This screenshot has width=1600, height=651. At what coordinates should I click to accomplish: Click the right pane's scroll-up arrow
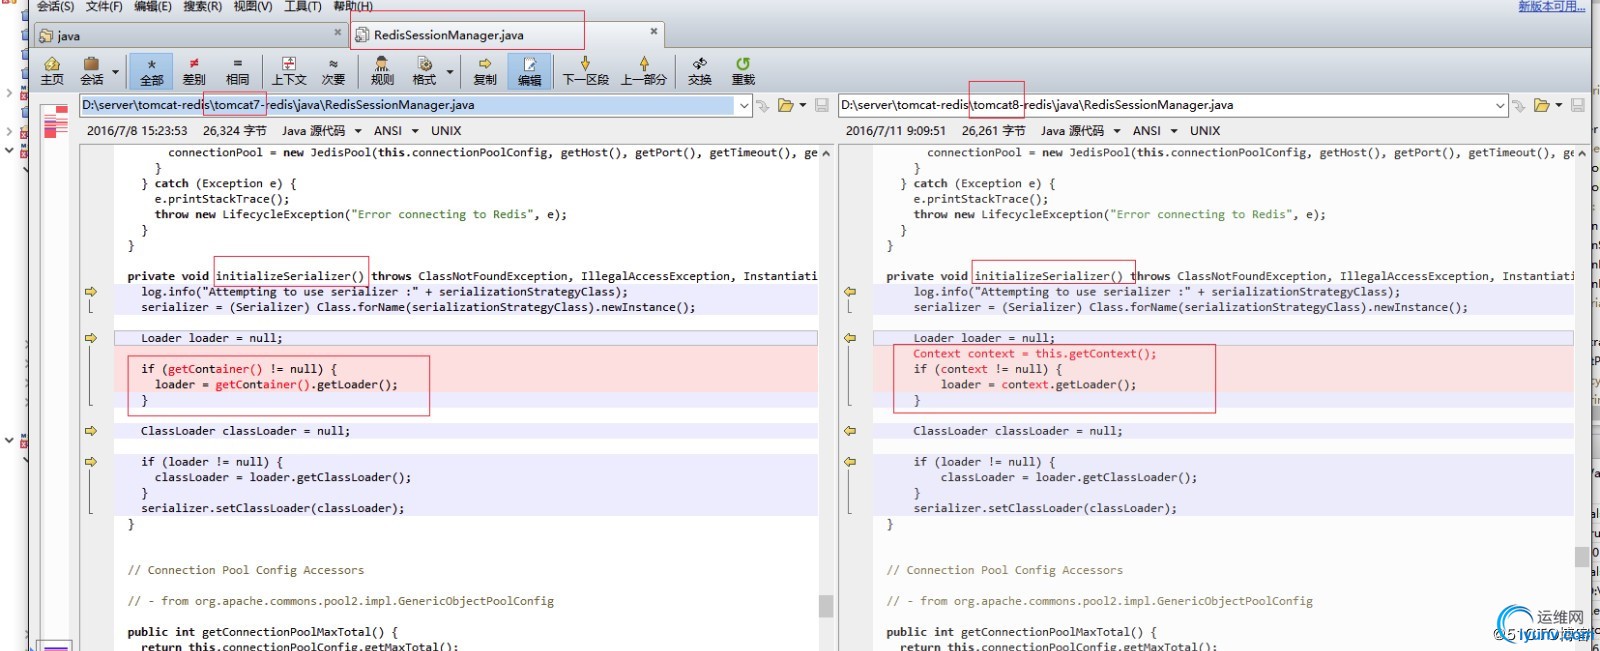1582,153
